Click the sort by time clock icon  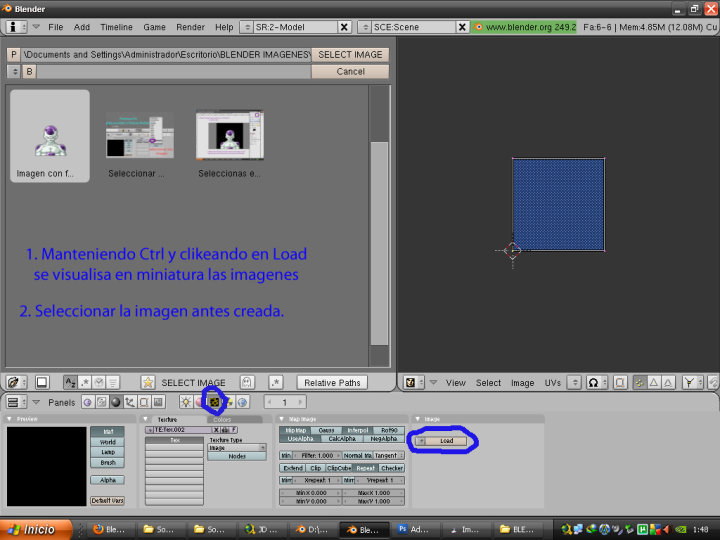pyautogui.click(x=99, y=382)
